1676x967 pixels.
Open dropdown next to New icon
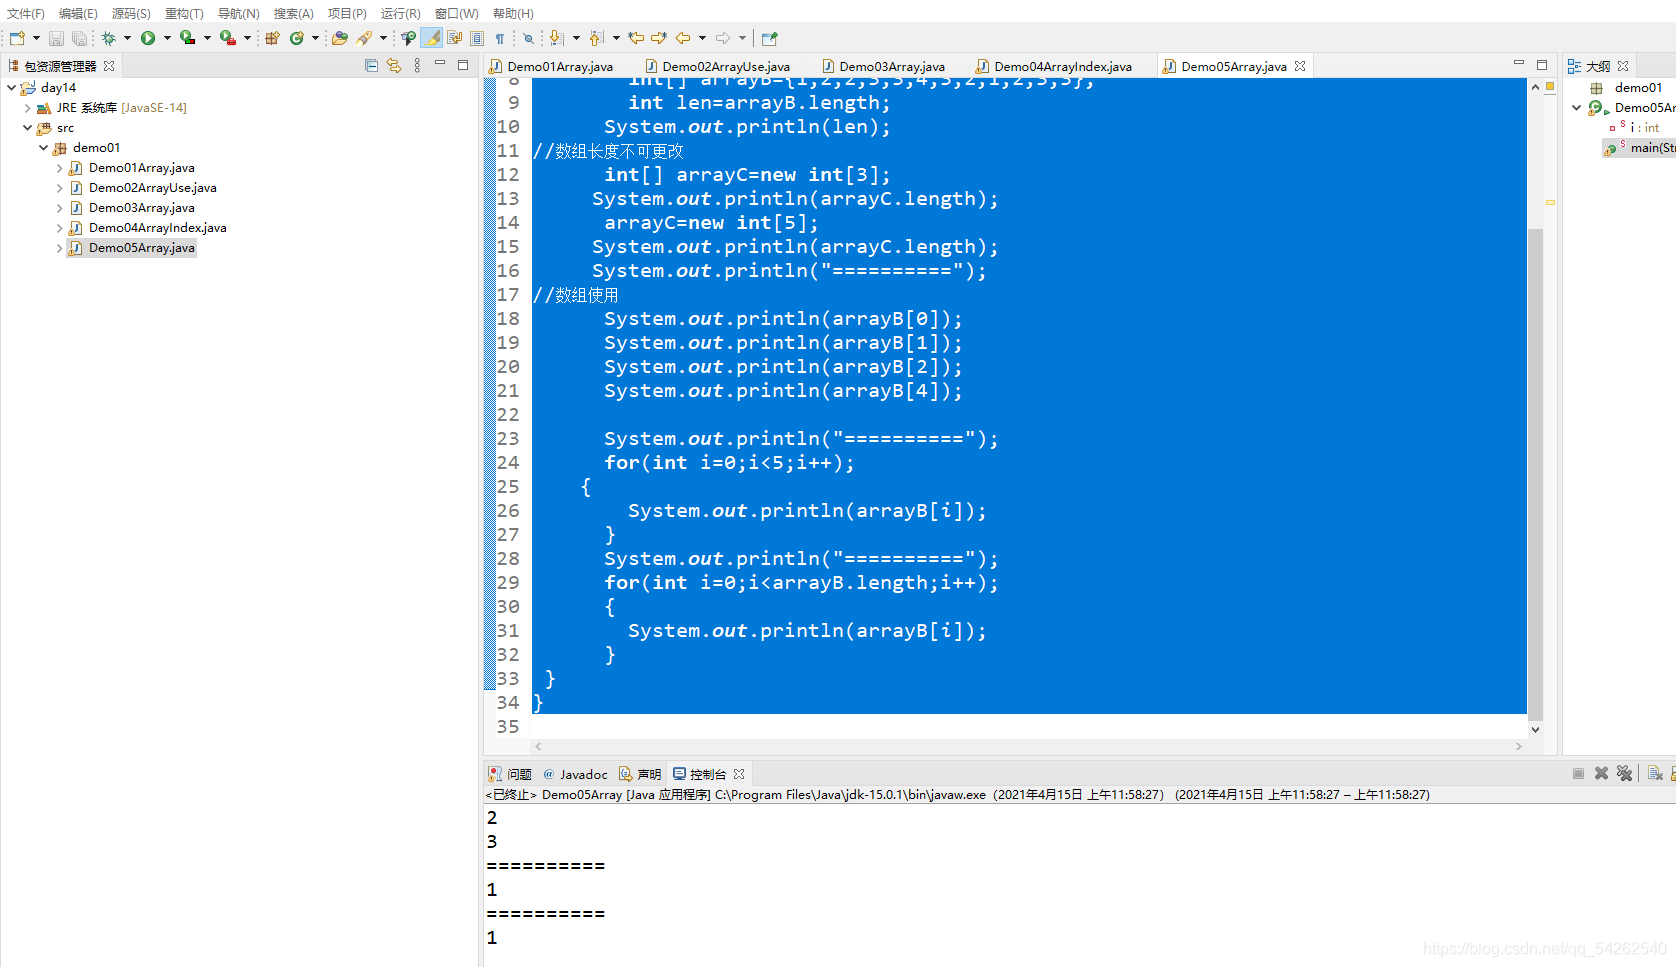(x=37, y=38)
